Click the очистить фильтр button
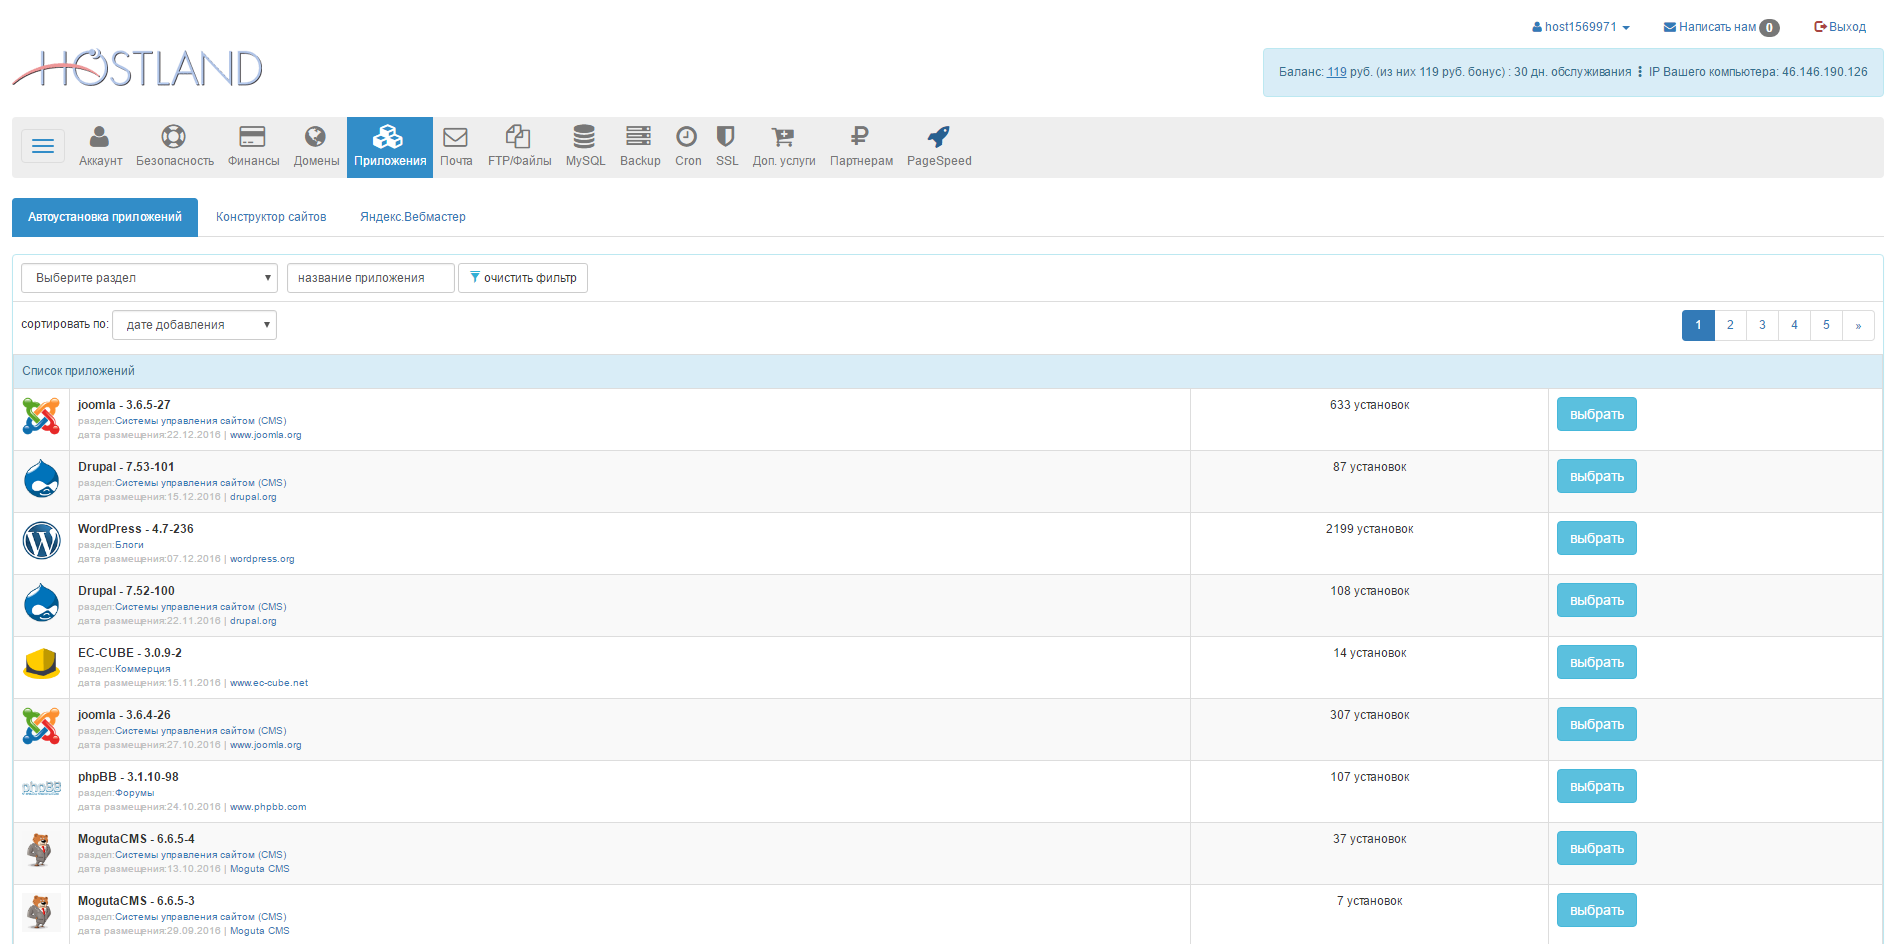The height and width of the screenshot is (944, 1900). 523,278
